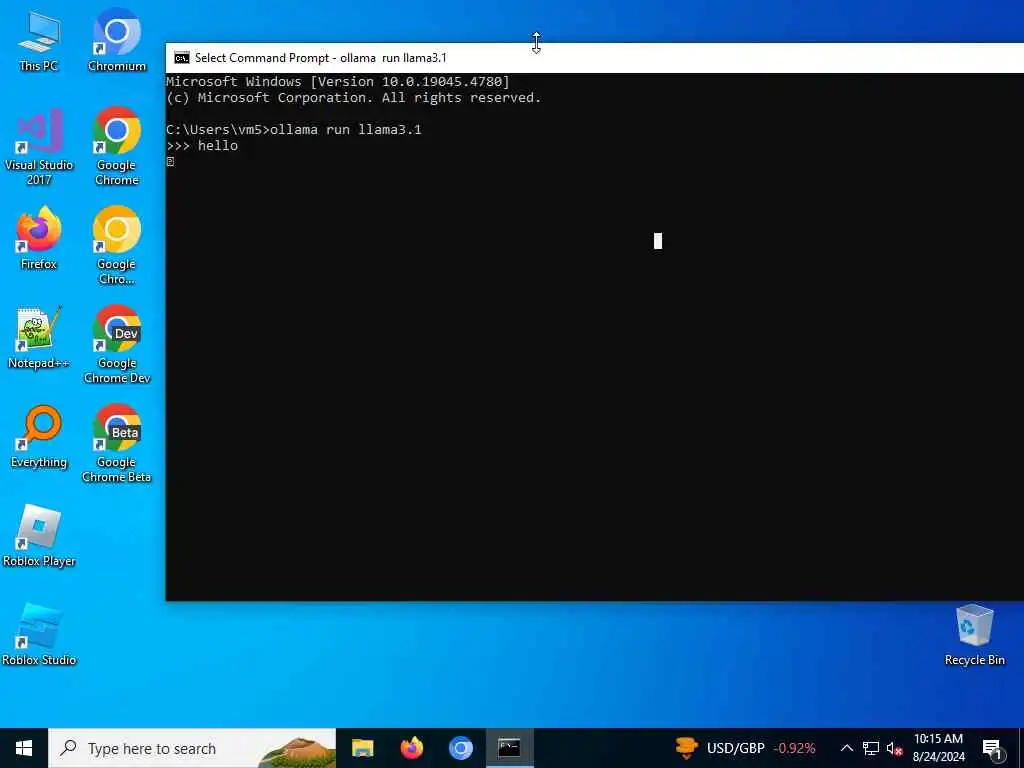The height and width of the screenshot is (768, 1024).
Task: Show hidden system tray icons
Action: pyautogui.click(x=846, y=748)
